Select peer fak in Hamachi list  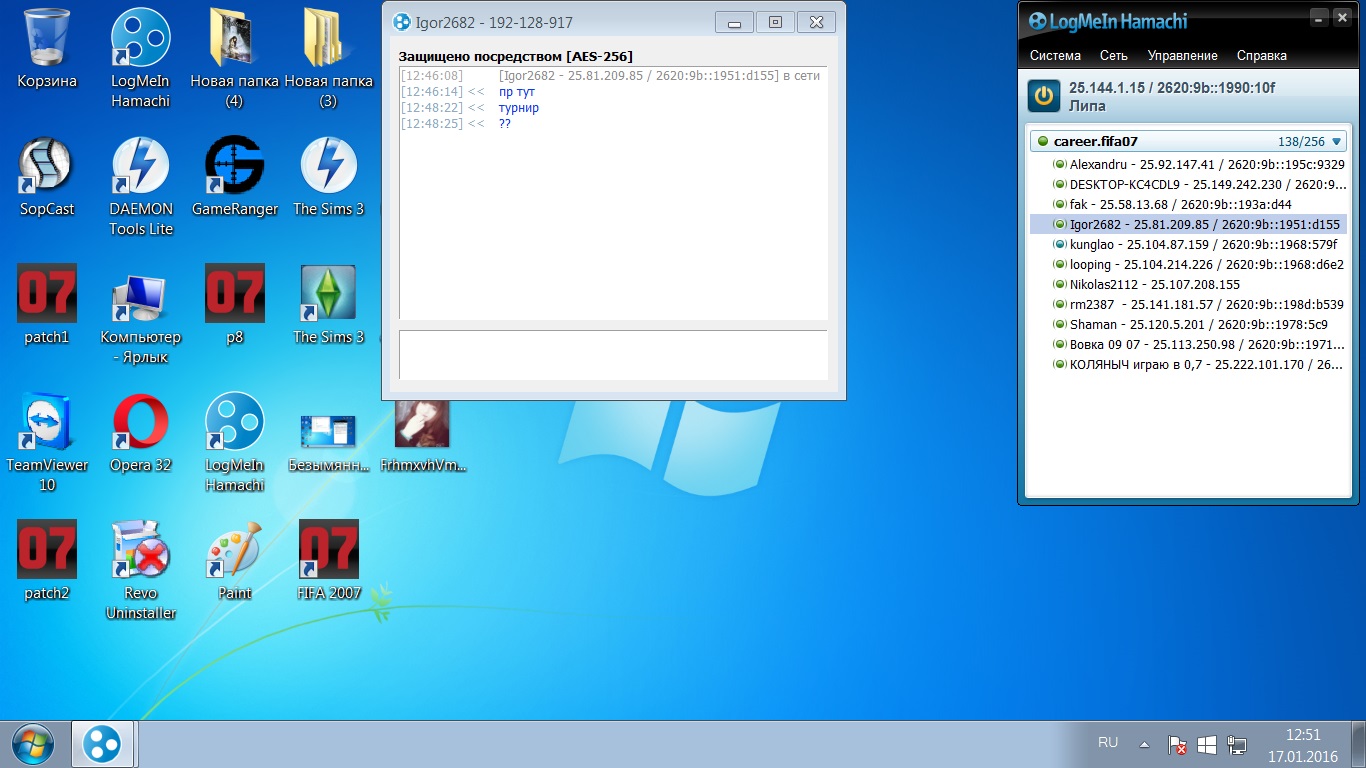[x=1189, y=204]
